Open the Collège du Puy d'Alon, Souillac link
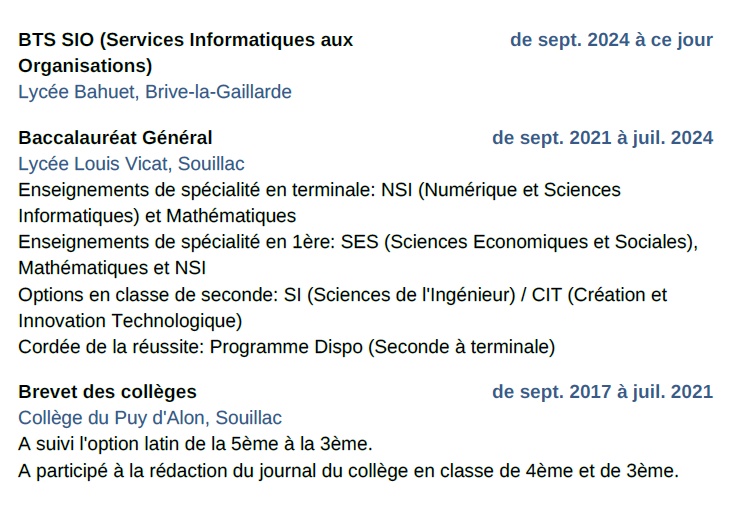Image resolution: width=735 pixels, height=506 pixels. pyautogui.click(x=150, y=418)
